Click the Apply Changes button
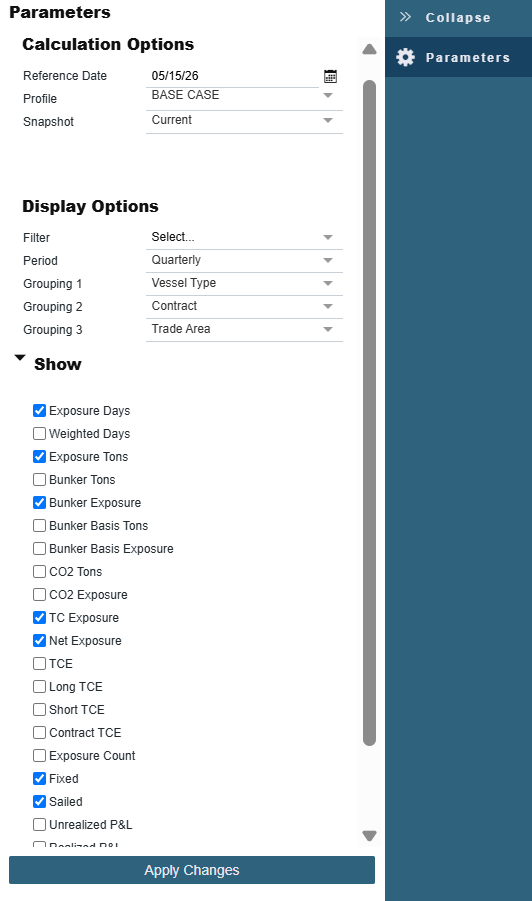This screenshot has height=901, width=532. click(192, 870)
